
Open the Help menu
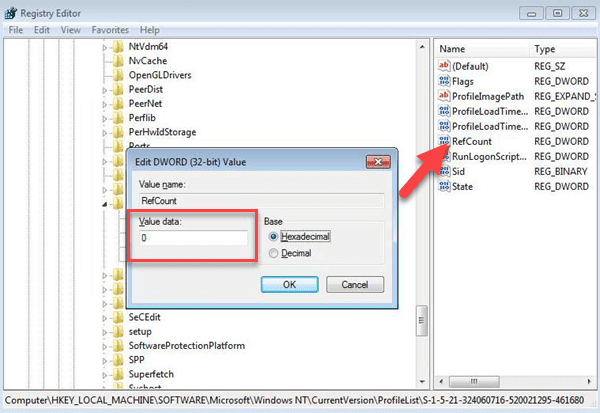click(x=149, y=30)
